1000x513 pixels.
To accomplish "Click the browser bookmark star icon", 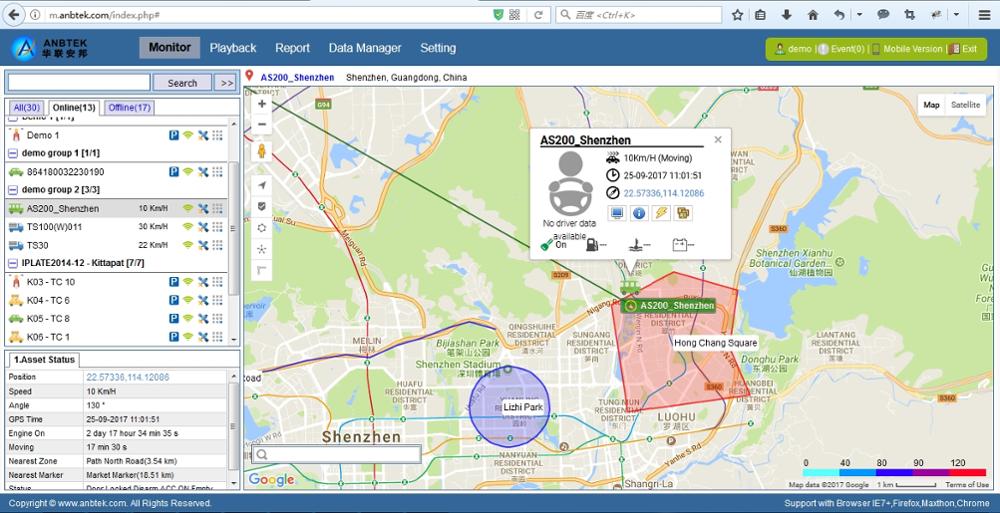I will pos(737,15).
